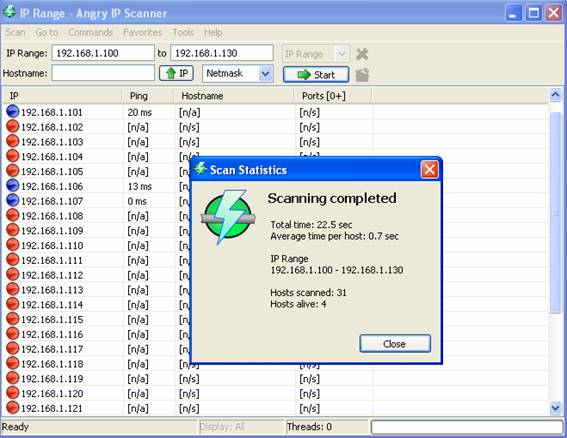The image size is (567, 438).
Task: Click the red status icon for 192.168.1.118
Action: pos(13,363)
